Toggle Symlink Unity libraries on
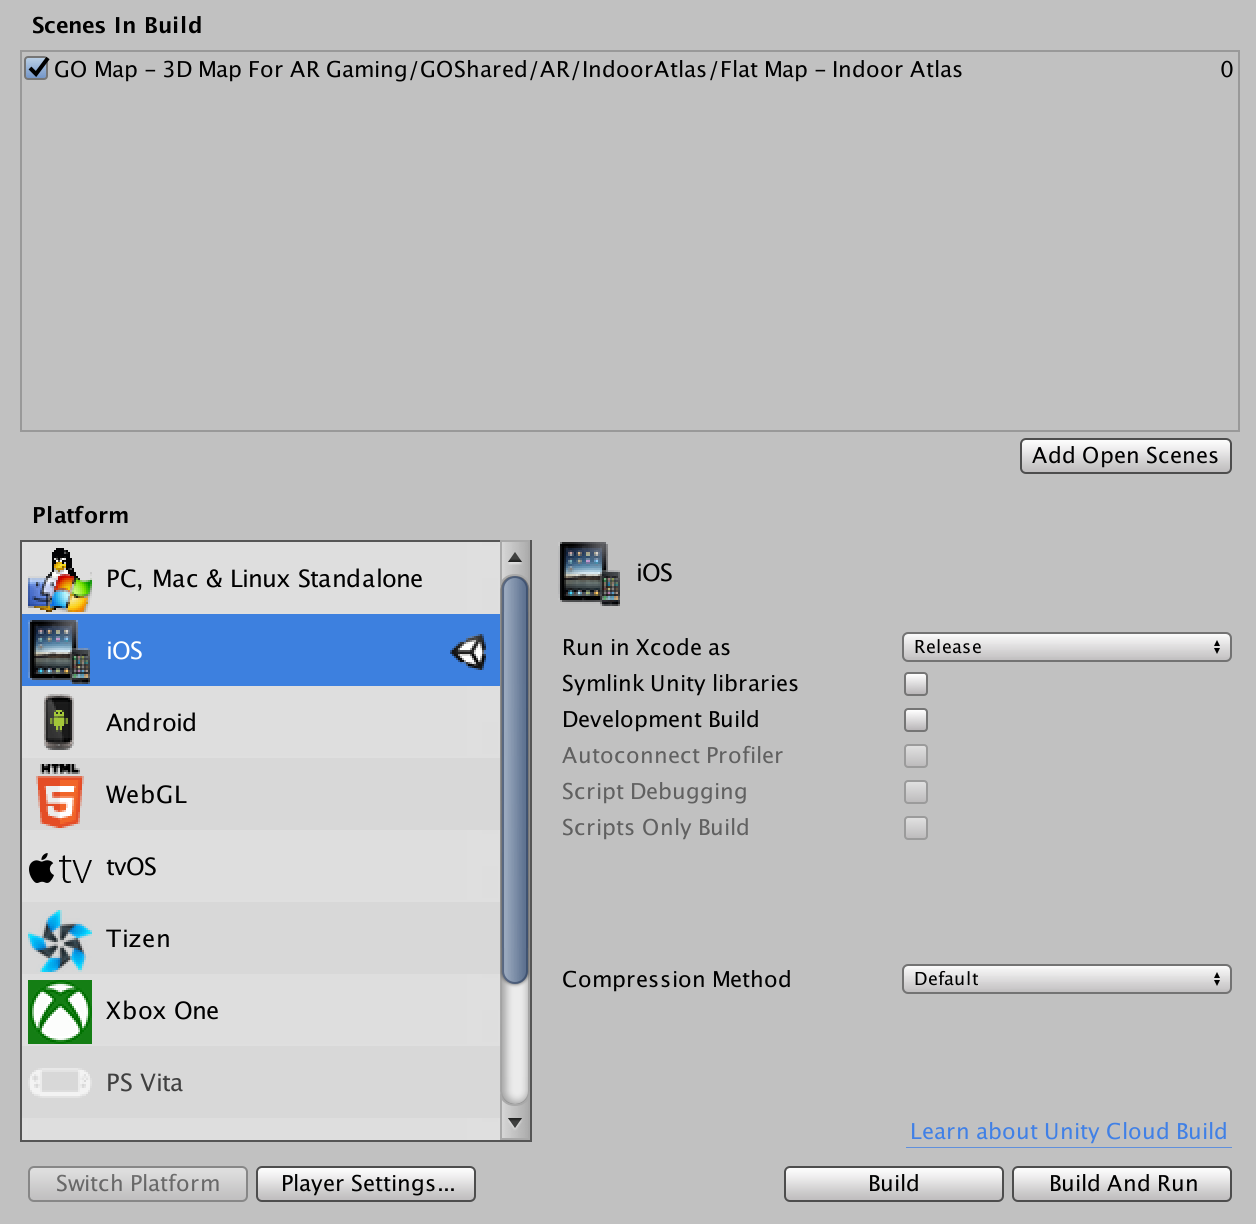Screen dimensions: 1256x1224 click(915, 683)
